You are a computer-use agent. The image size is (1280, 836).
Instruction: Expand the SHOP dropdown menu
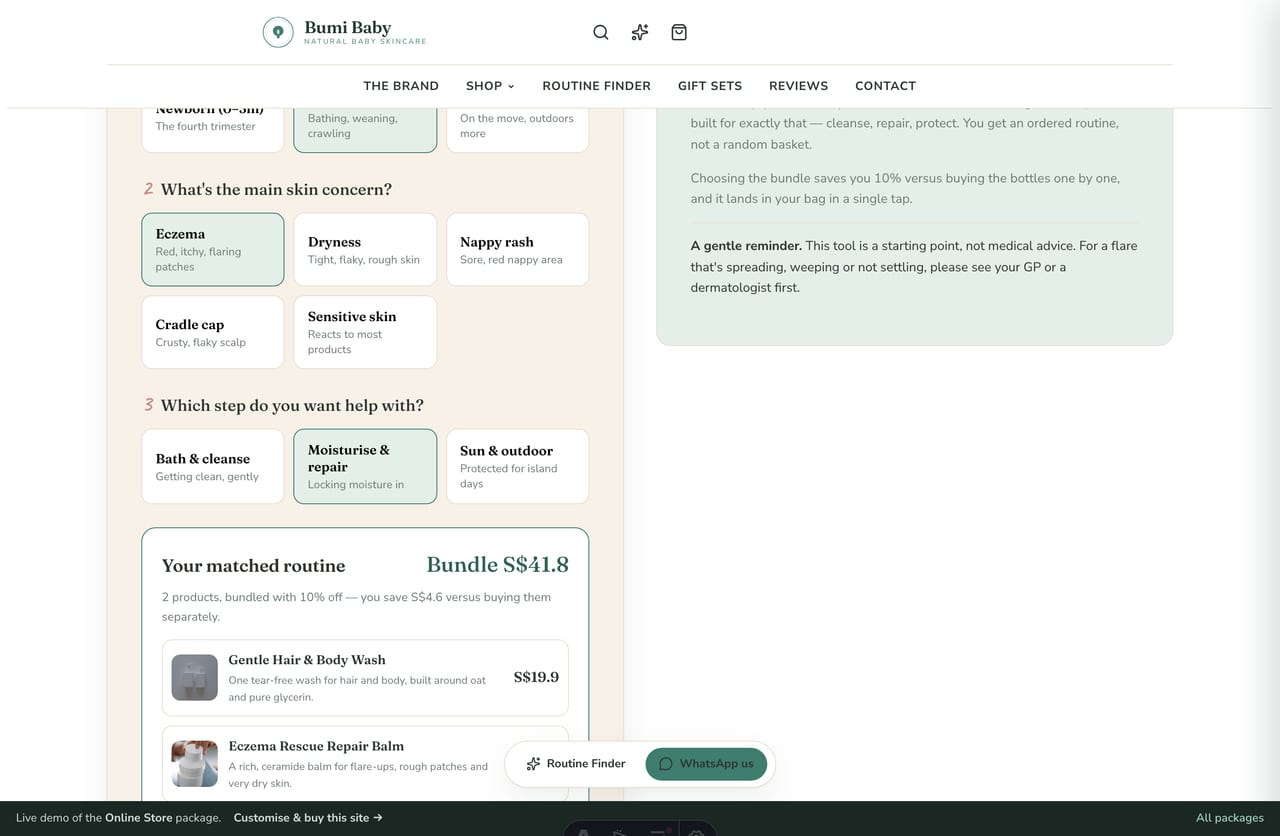point(490,86)
